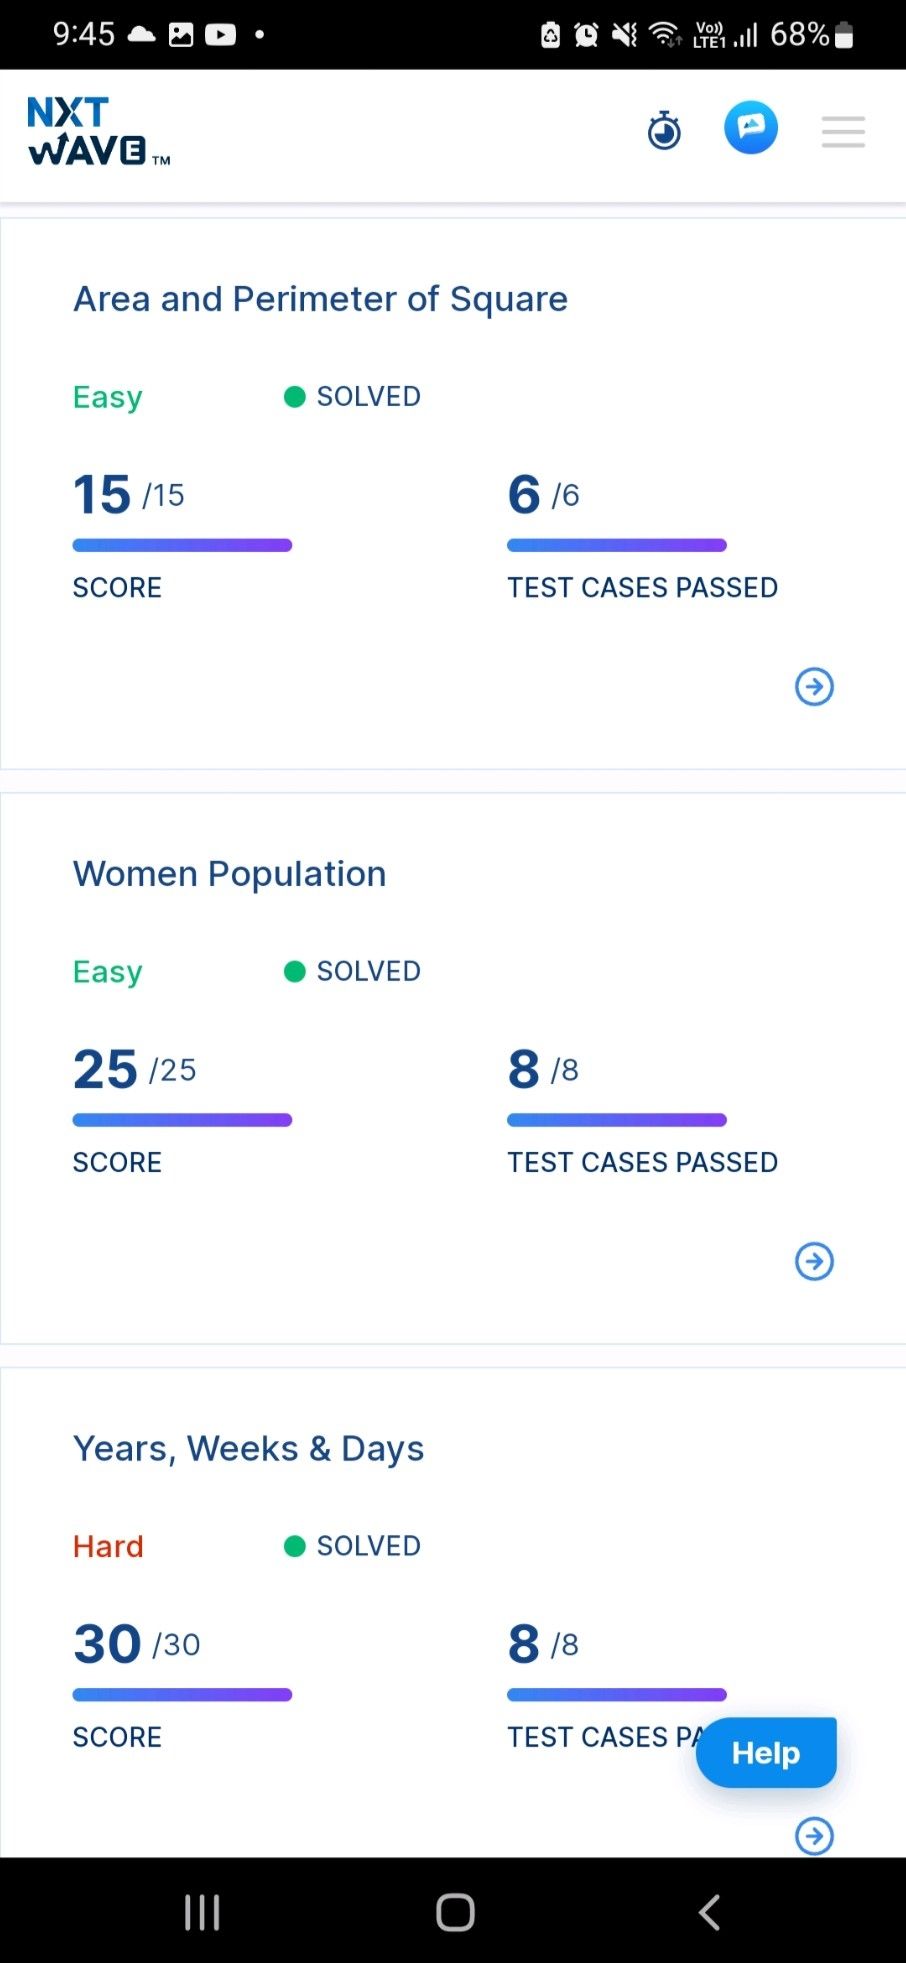Tap Android recent apps button
Viewport: 906px width, 1963px height.
pos(202,1912)
